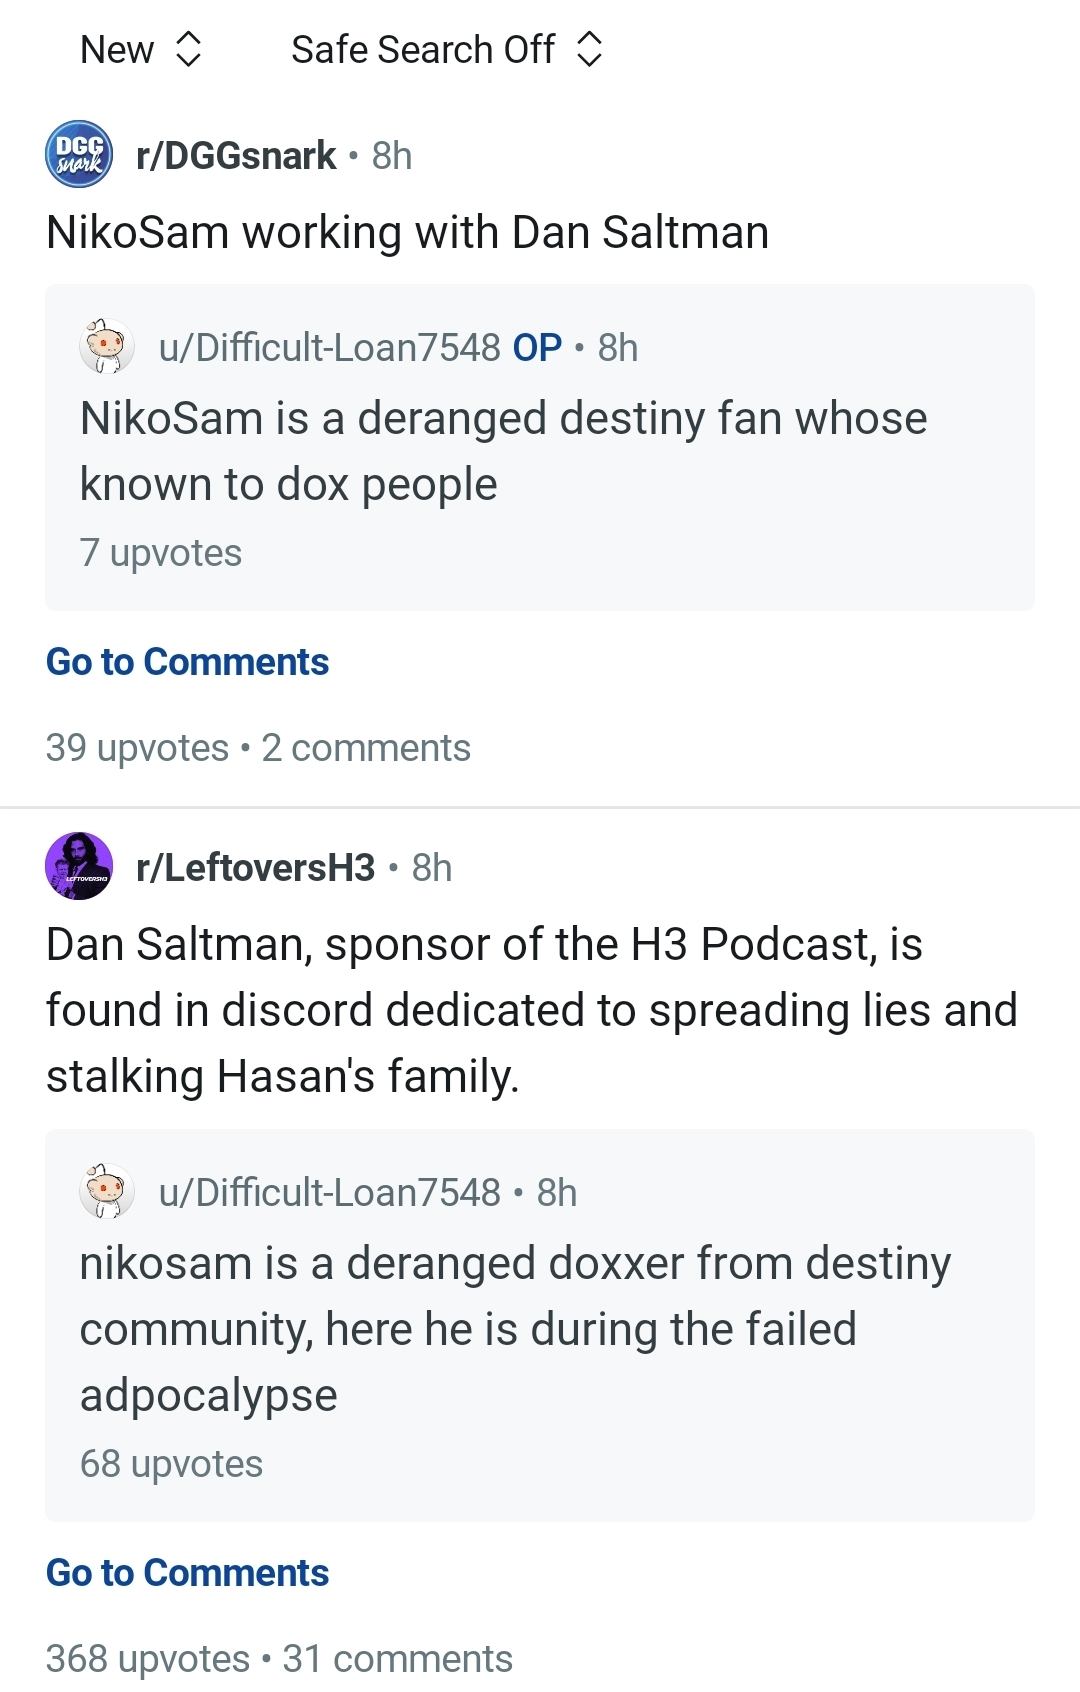The image size is (1080, 1692).
Task: Open the post about Dan Saltman sponsoring H3 Podcast
Action: tap(532, 1010)
